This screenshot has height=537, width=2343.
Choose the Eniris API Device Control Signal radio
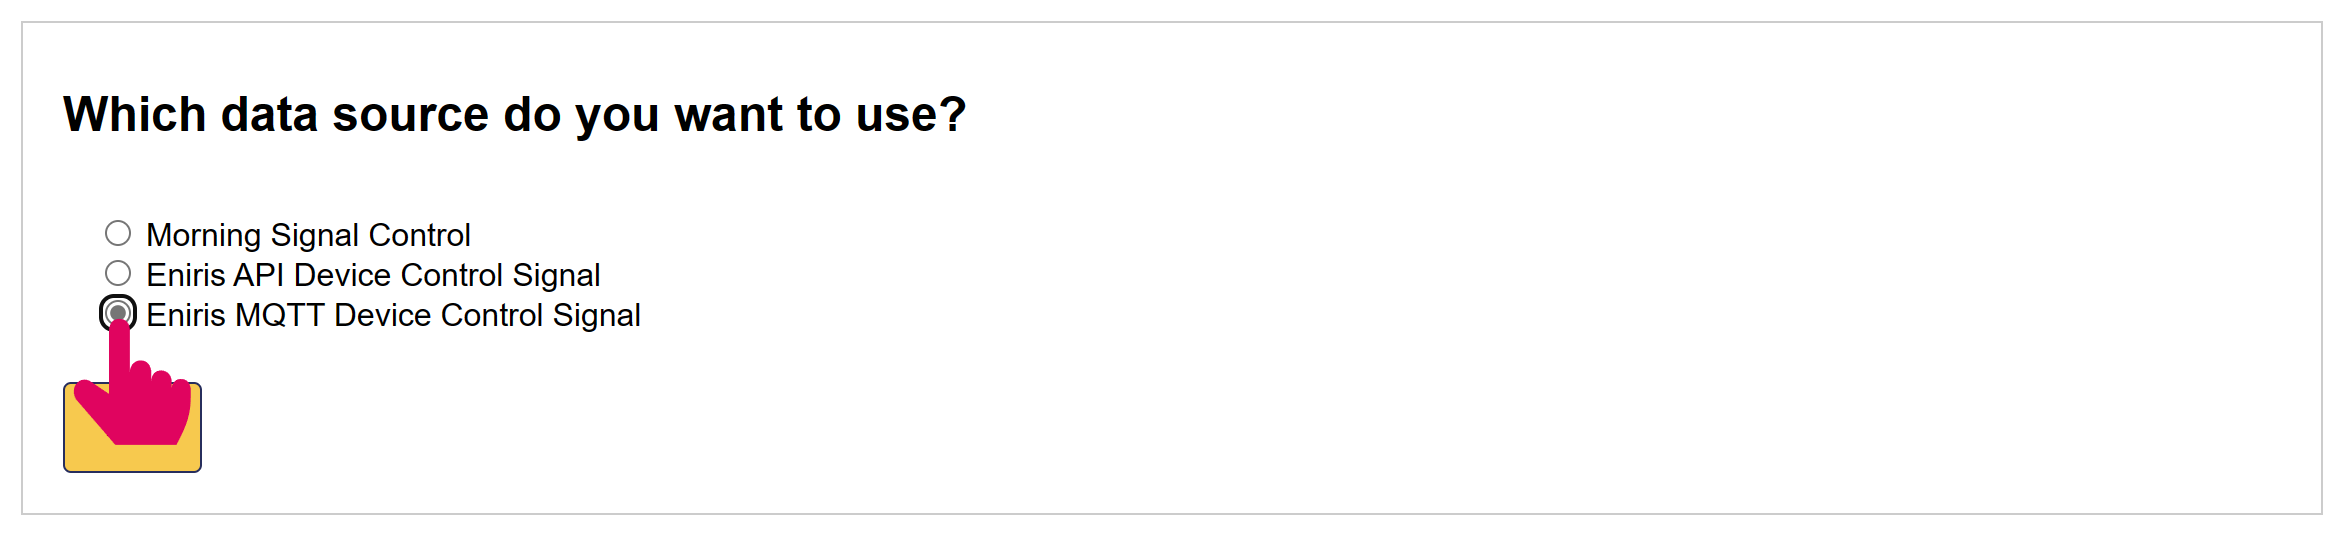(118, 274)
